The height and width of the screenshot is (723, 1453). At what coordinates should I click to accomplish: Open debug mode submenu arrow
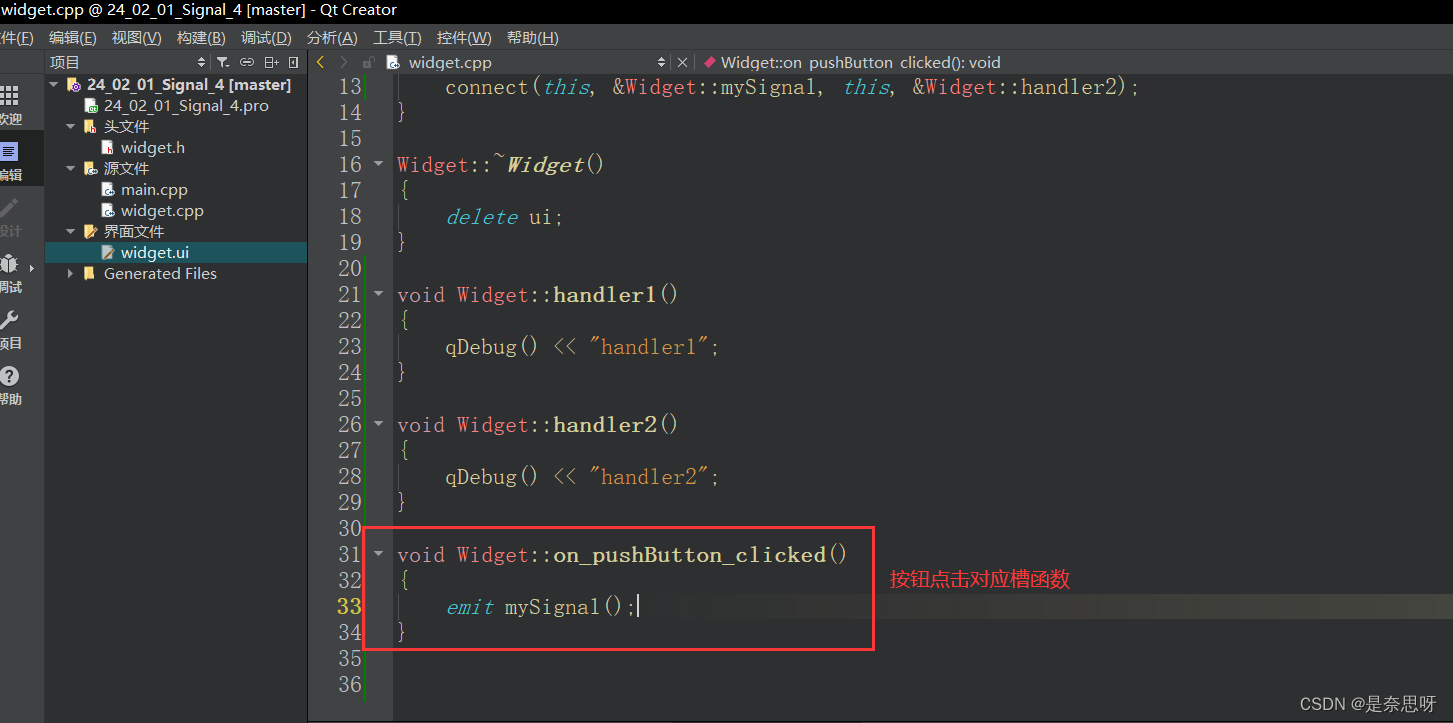pyautogui.click(x=31, y=268)
